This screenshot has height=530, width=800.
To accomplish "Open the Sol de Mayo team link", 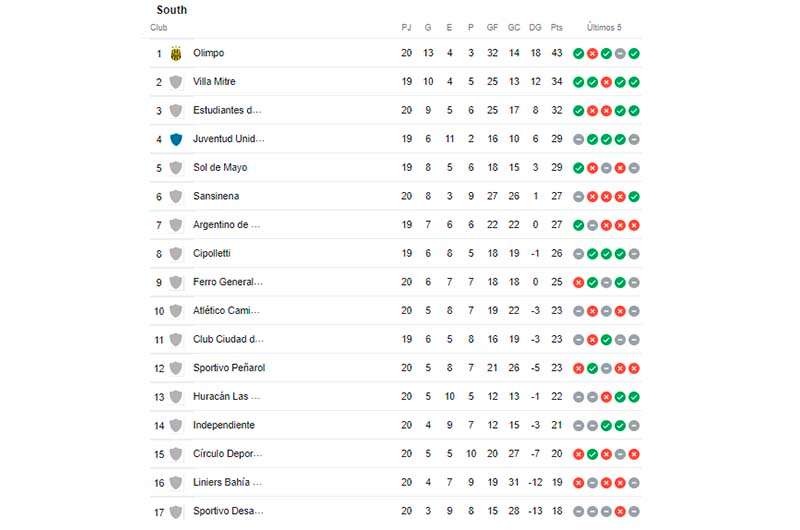I will coord(220,168).
